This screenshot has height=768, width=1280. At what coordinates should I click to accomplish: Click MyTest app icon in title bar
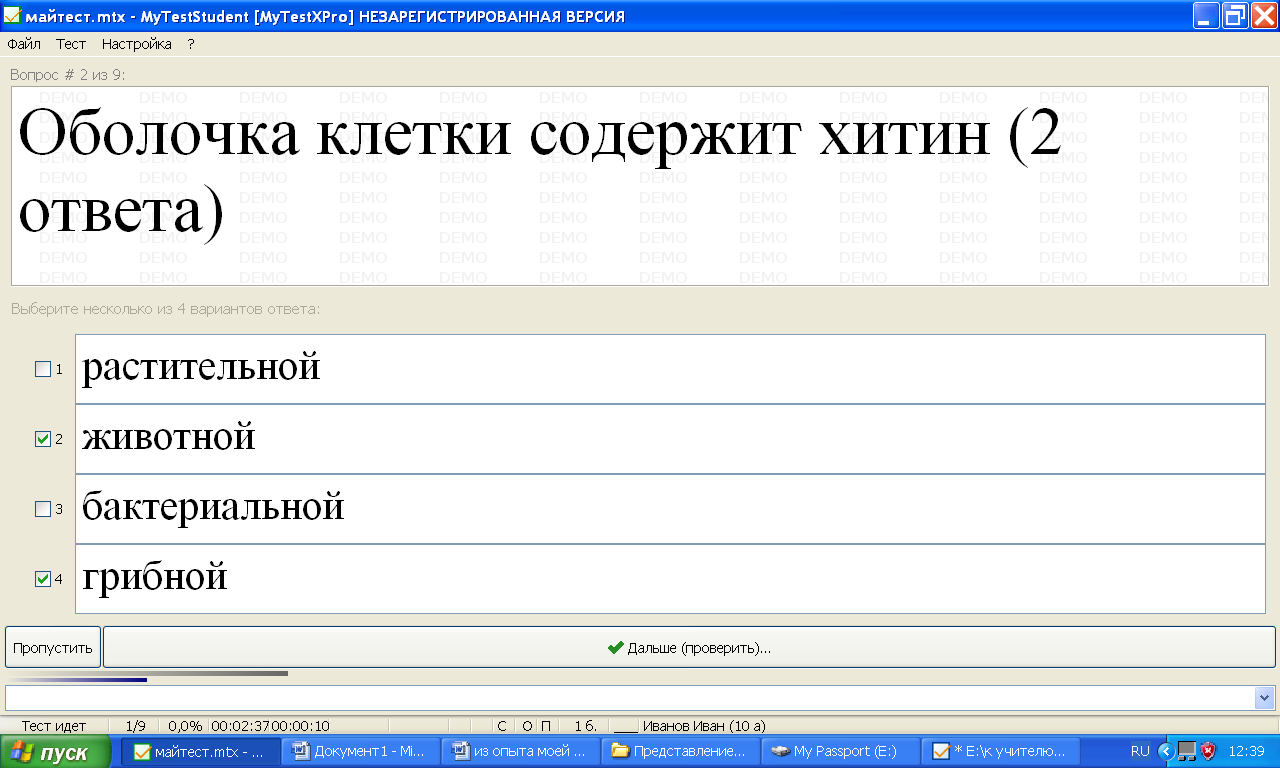point(12,15)
